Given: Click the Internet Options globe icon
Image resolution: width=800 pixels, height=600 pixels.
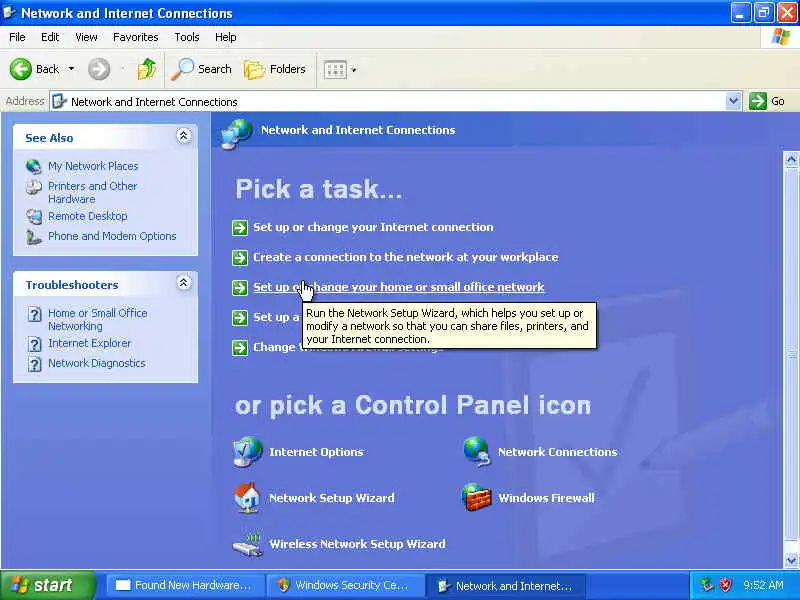Looking at the screenshot, I should click(247, 452).
